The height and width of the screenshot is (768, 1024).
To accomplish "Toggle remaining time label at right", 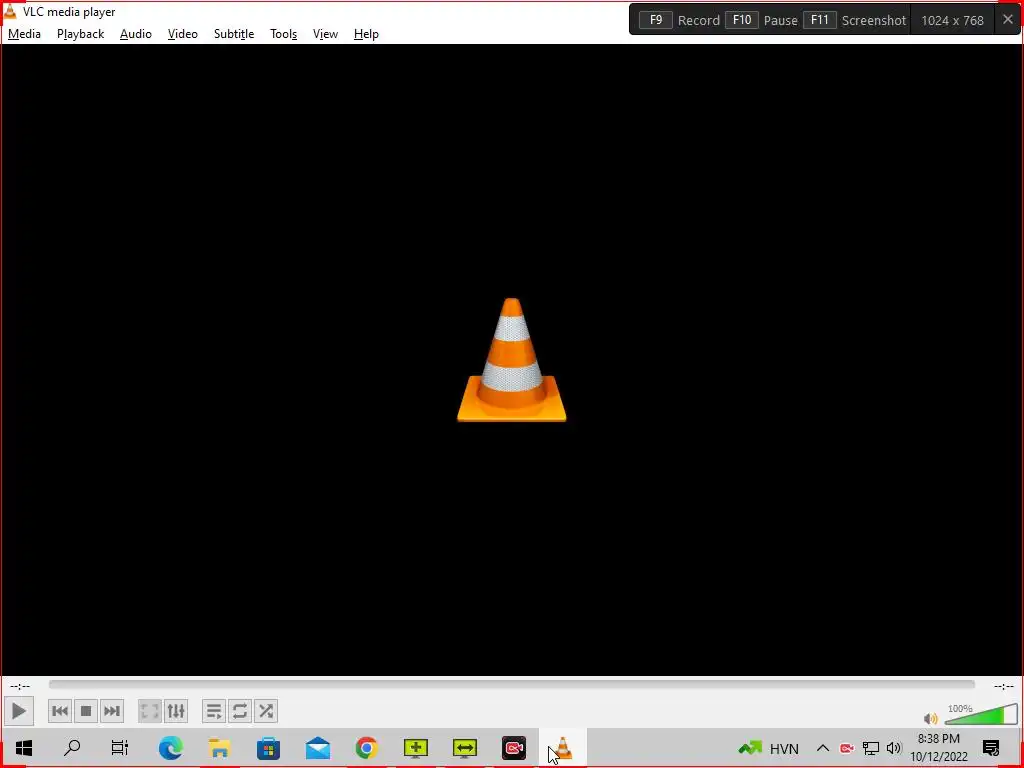I will (x=1003, y=686).
